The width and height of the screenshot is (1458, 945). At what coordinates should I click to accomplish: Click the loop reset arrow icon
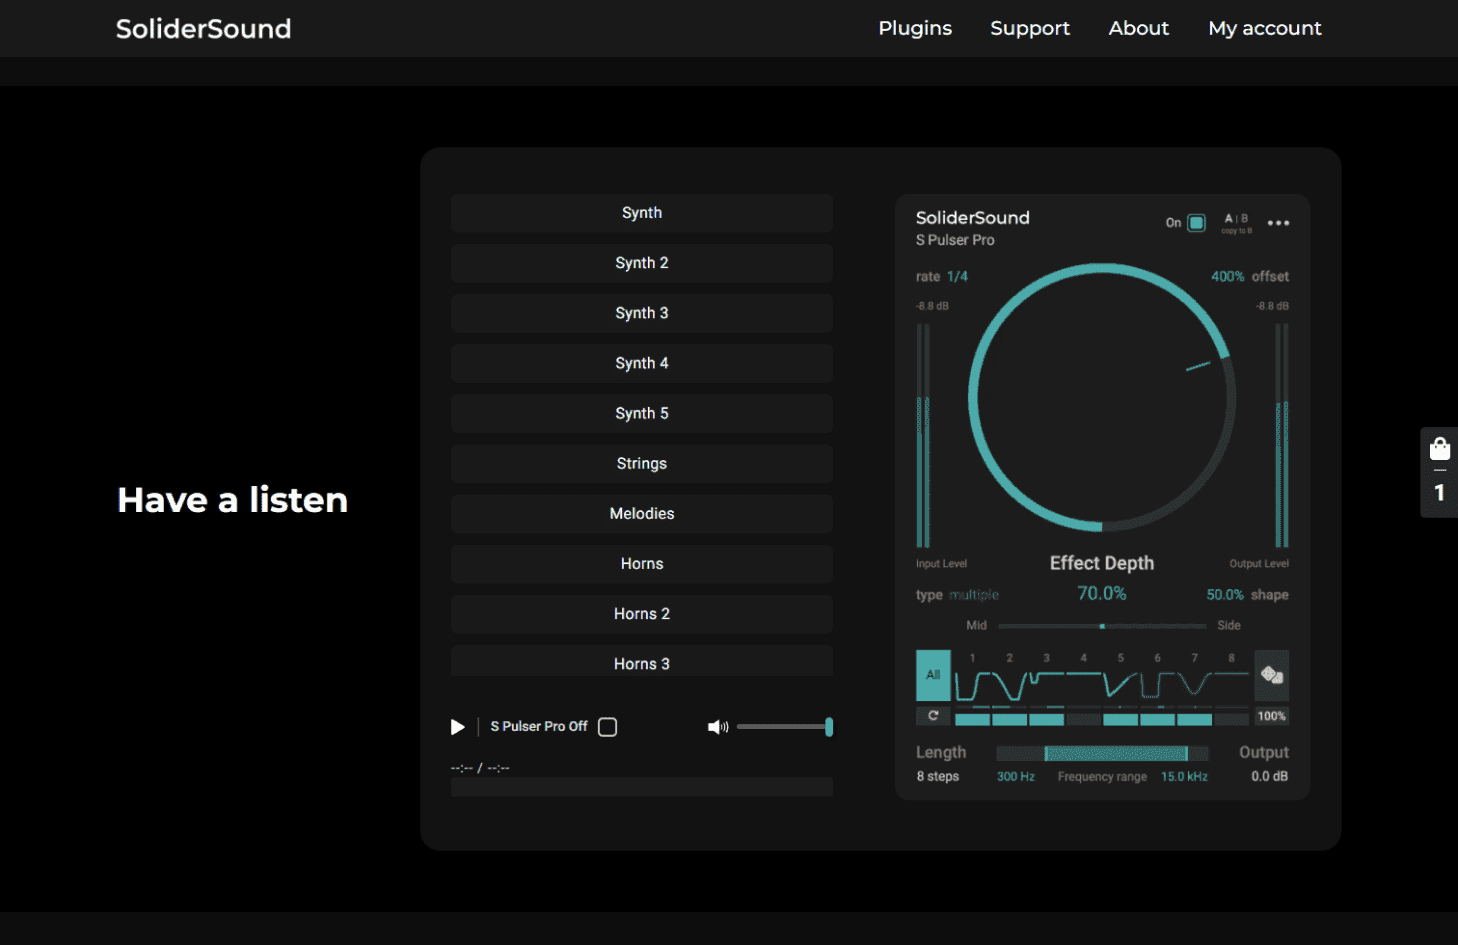933,716
